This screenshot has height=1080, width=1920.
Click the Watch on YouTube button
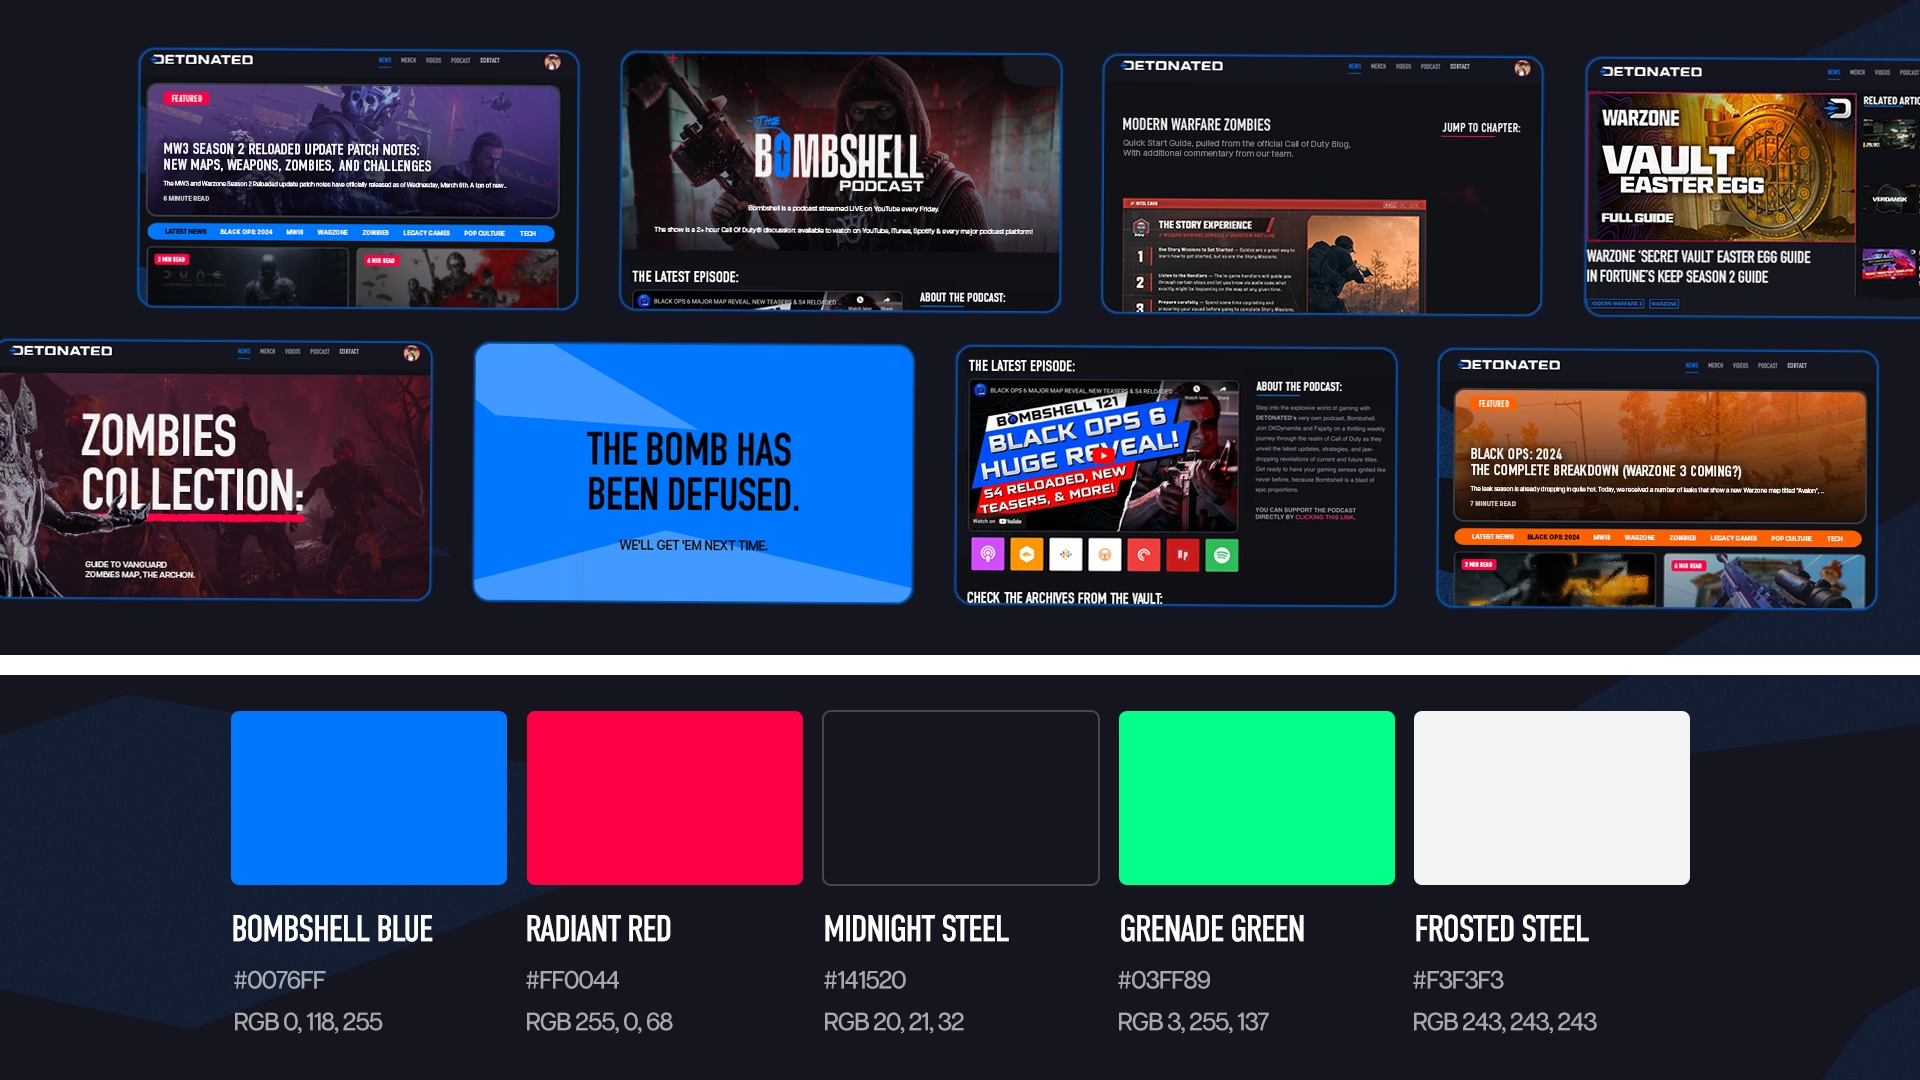tap(997, 520)
